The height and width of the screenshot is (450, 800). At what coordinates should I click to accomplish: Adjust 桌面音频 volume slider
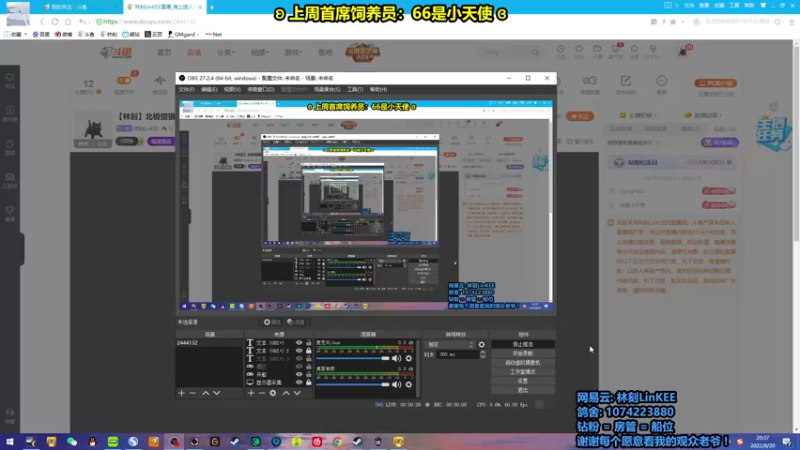(x=353, y=385)
